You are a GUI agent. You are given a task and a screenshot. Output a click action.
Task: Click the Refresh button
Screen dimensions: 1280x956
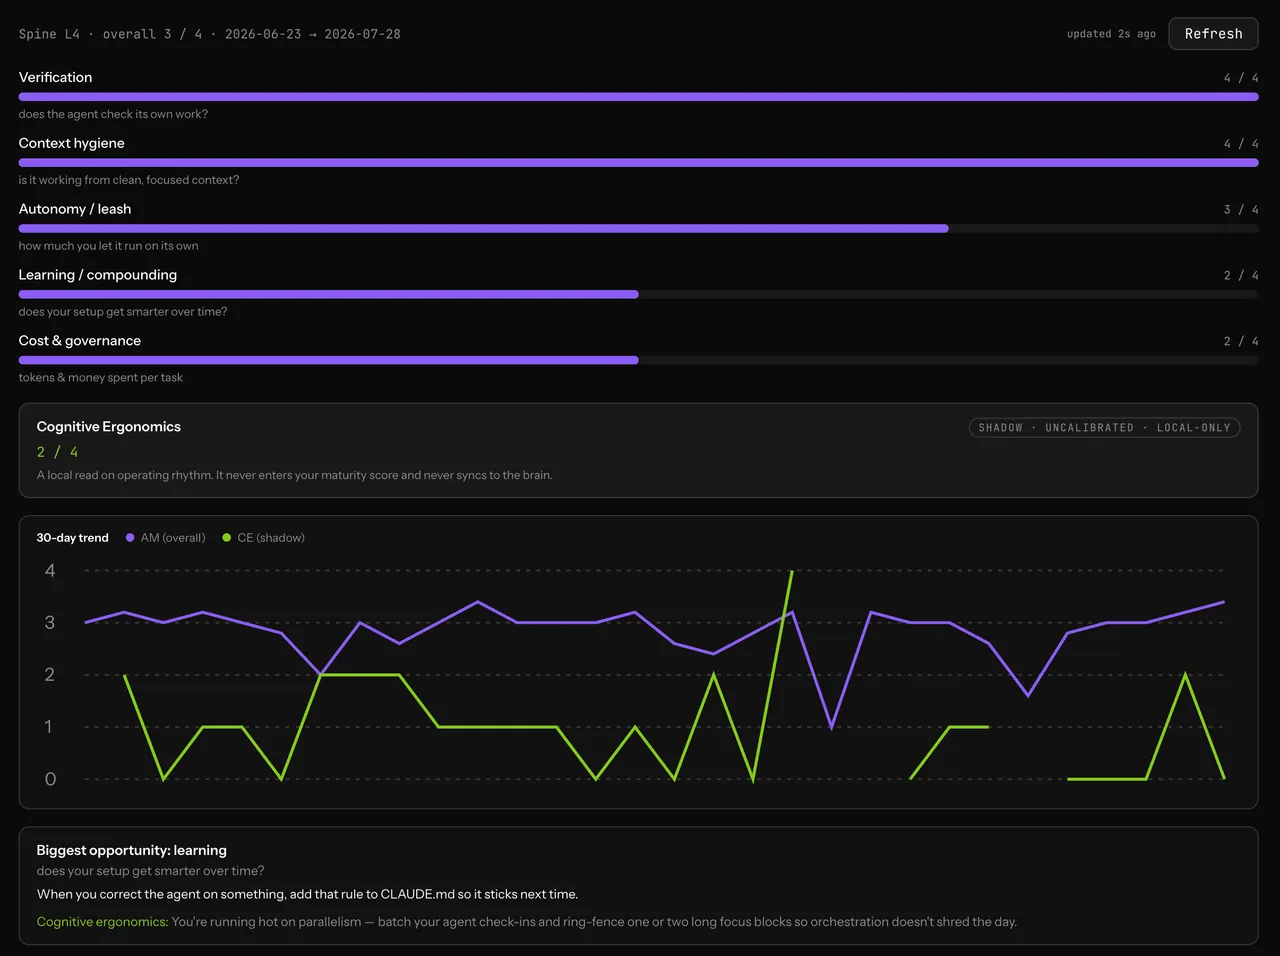coord(1213,34)
